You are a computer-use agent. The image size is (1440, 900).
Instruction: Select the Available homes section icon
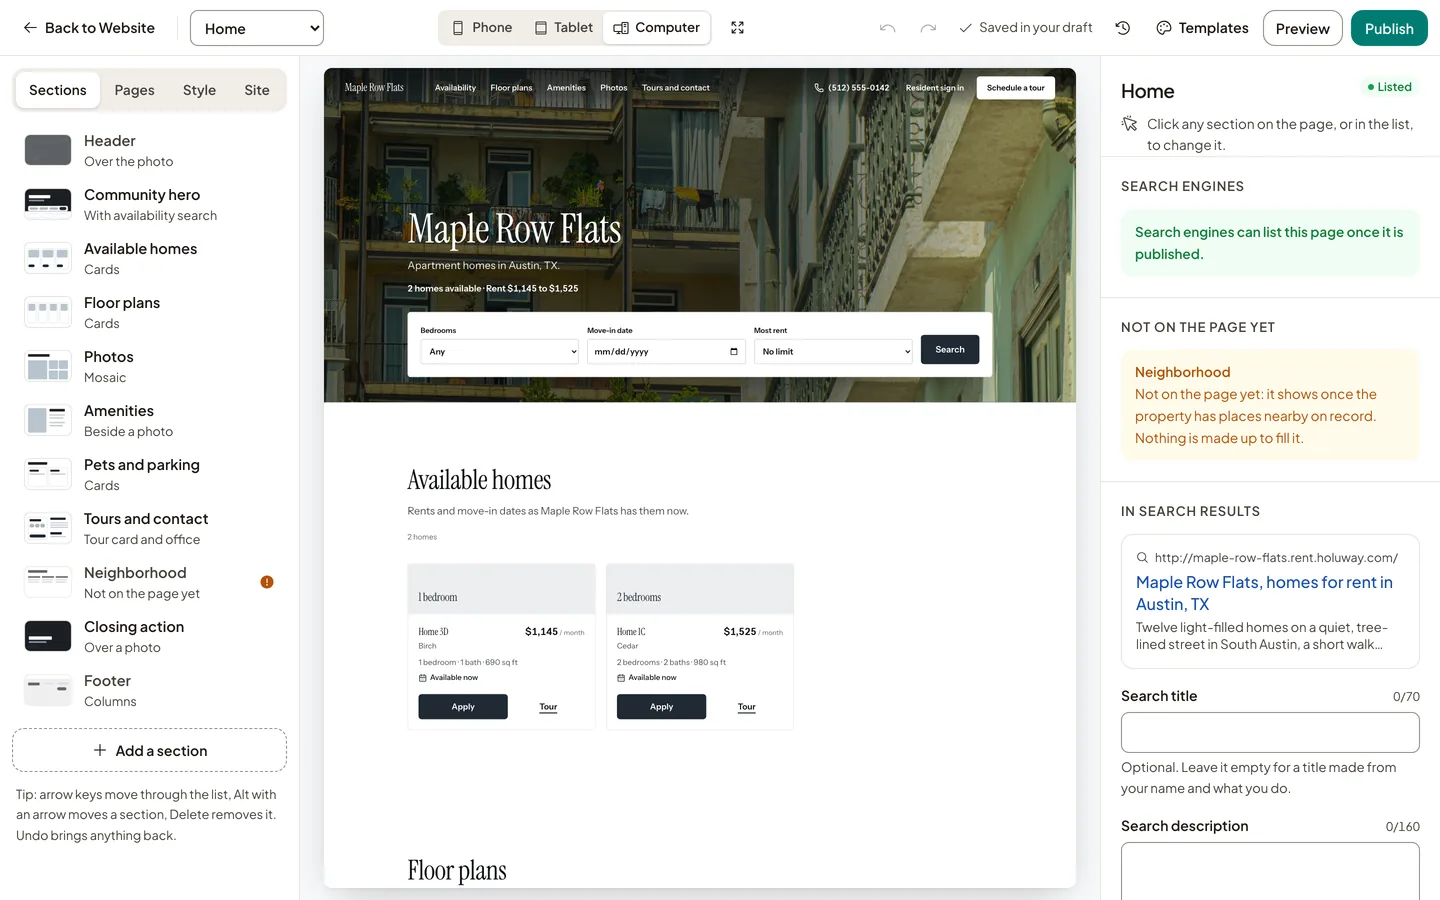48,258
